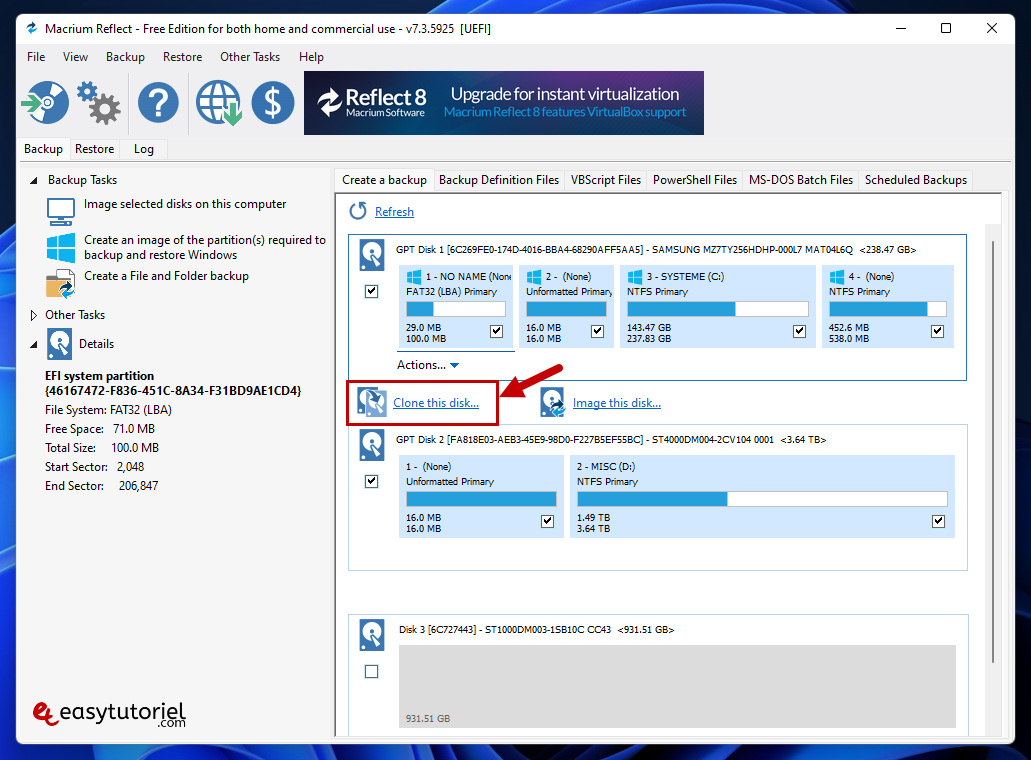Click the Clone this disk link
This screenshot has height=760, width=1031.
[436, 403]
